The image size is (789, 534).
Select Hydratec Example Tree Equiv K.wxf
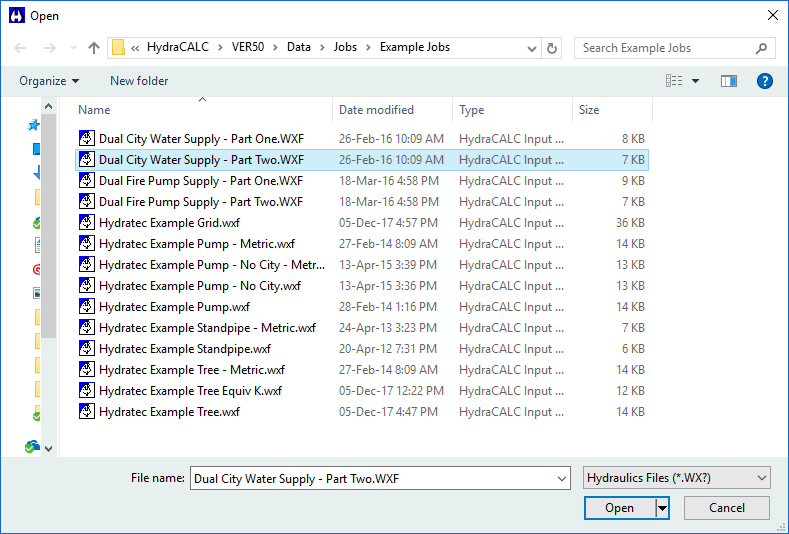click(362, 391)
